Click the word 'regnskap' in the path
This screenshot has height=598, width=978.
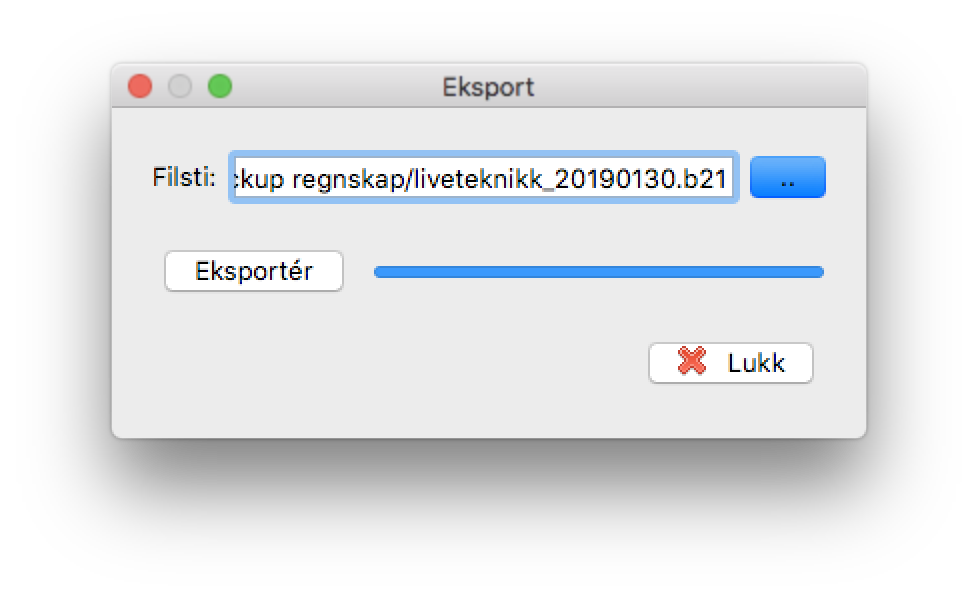(x=348, y=180)
